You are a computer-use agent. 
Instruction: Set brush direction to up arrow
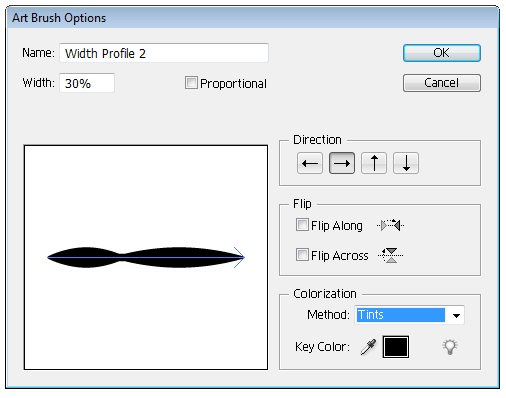[x=374, y=163]
